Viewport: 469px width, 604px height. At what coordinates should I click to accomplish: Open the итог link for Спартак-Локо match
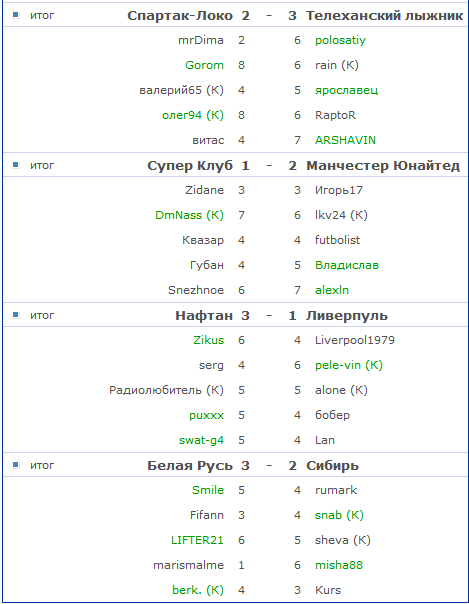pos(42,15)
